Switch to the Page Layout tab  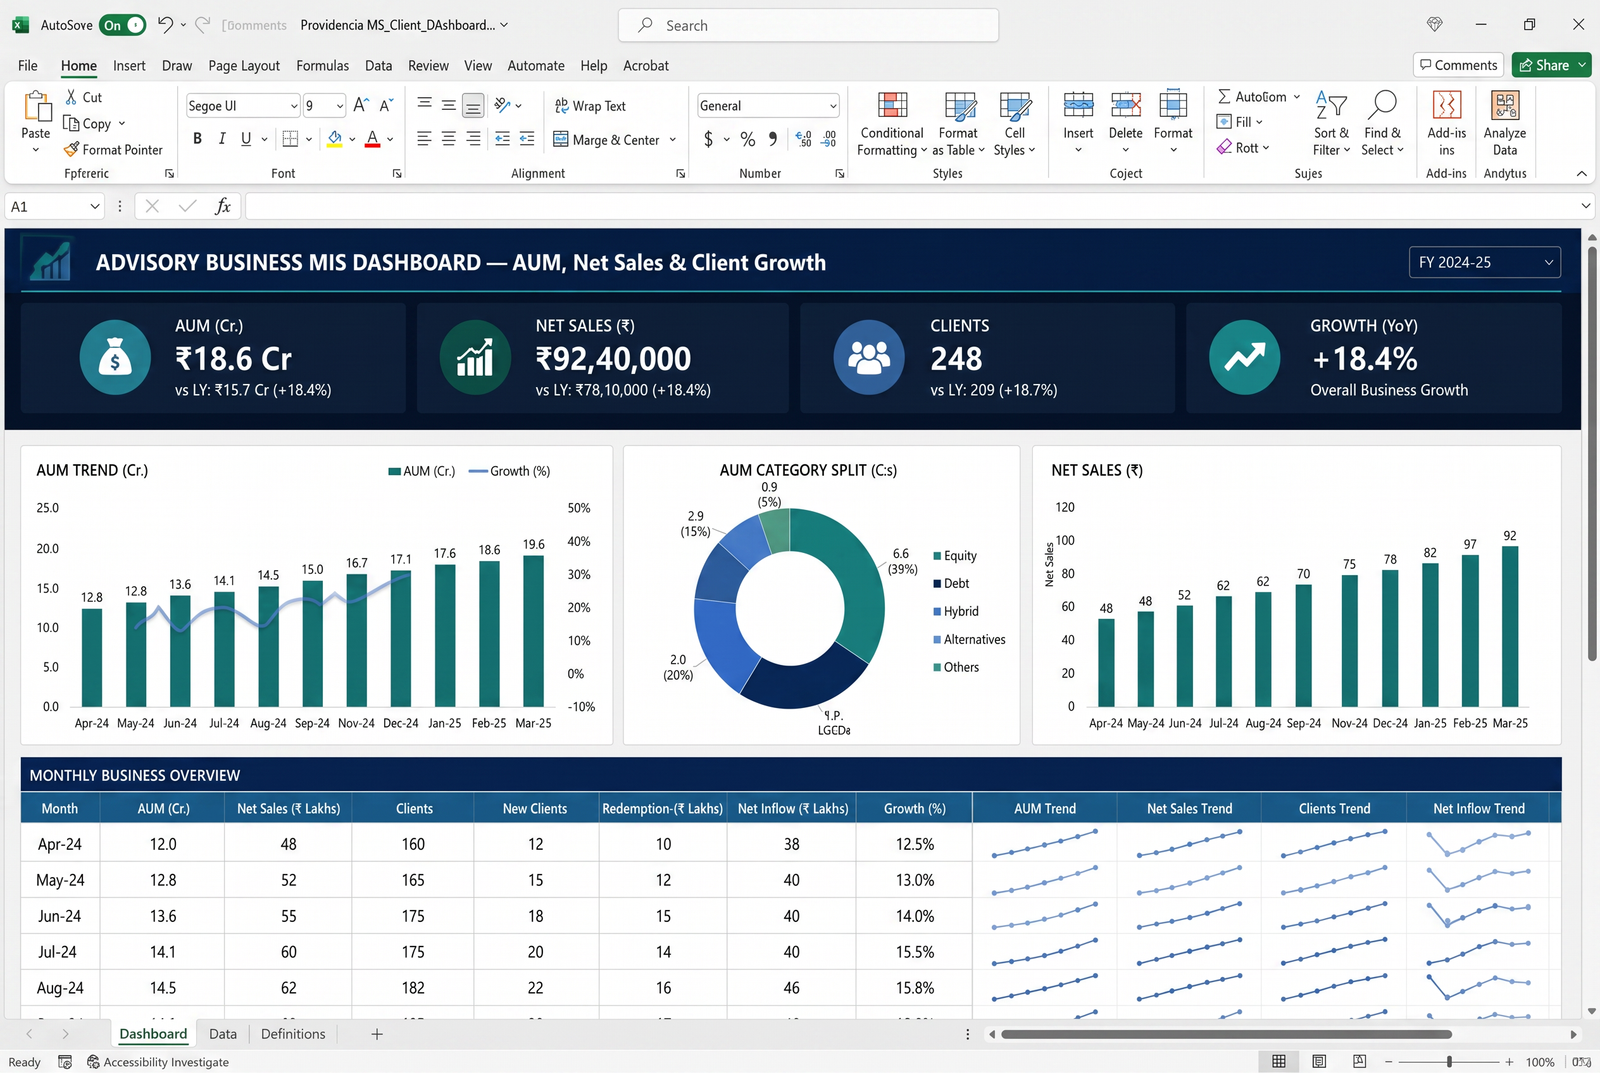click(244, 66)
